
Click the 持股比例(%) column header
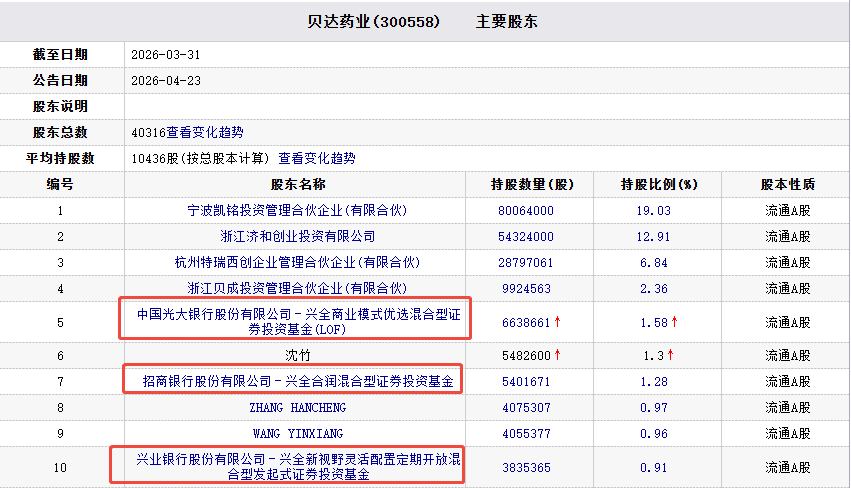[659, 184]
